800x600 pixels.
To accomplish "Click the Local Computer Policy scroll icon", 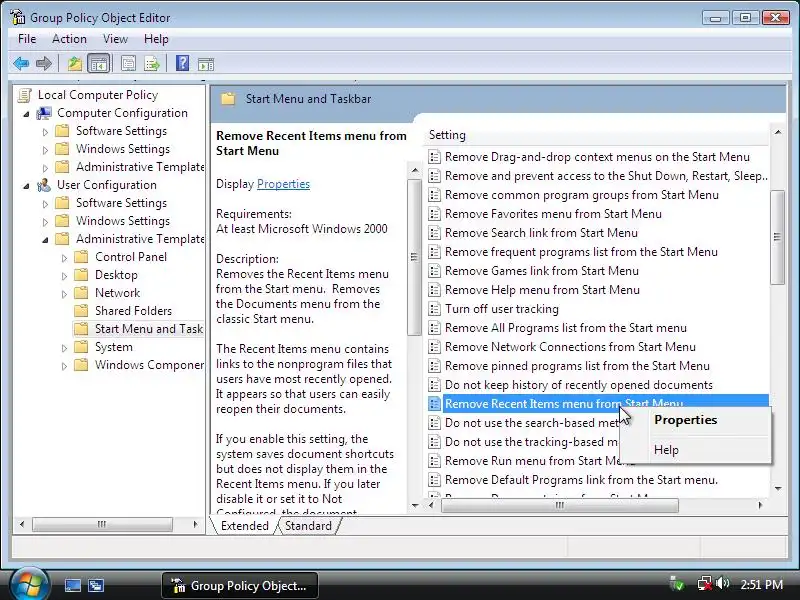I will click(24, 95).
